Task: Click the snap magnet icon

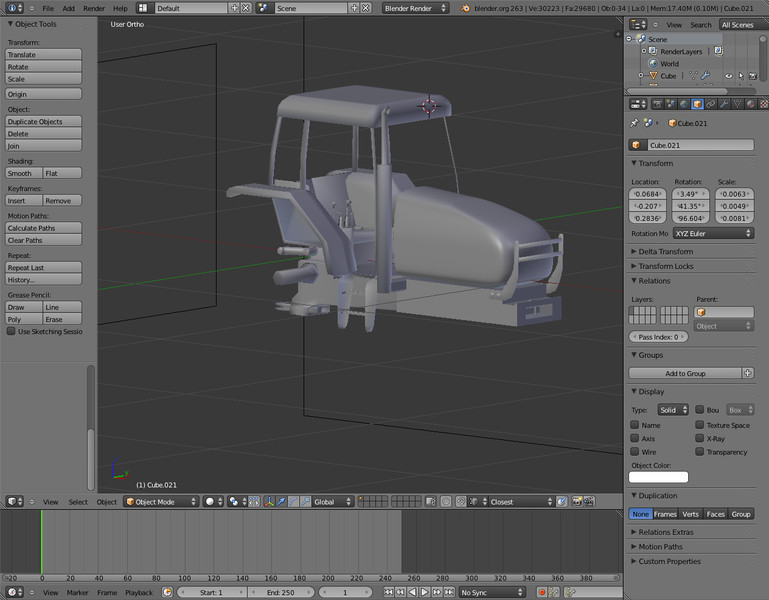Action: [x=461, y=501]
